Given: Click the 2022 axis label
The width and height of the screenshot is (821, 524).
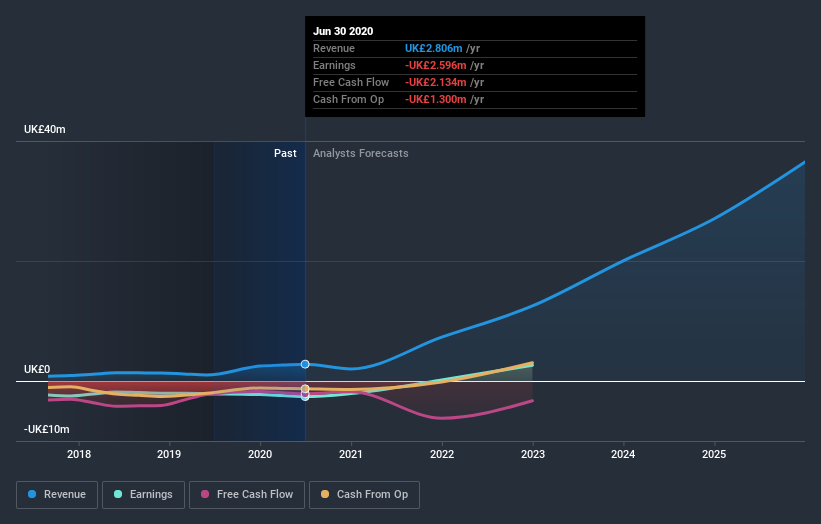Looking at the screenshot, I should (442, 454).
